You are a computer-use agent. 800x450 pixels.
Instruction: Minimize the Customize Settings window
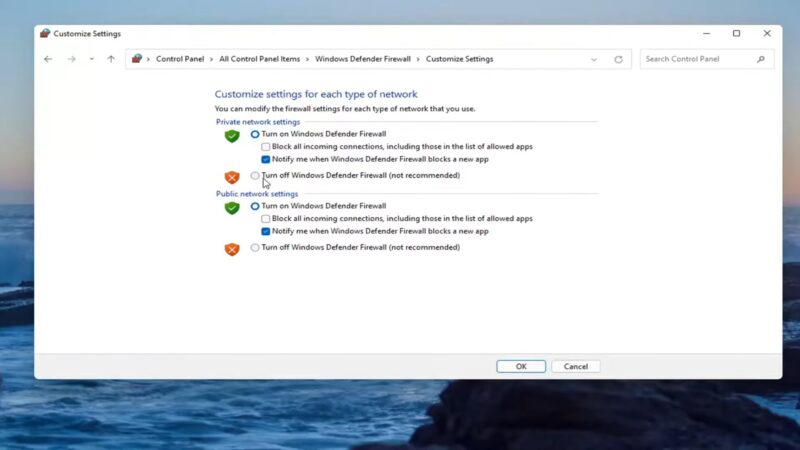point(707,34)
